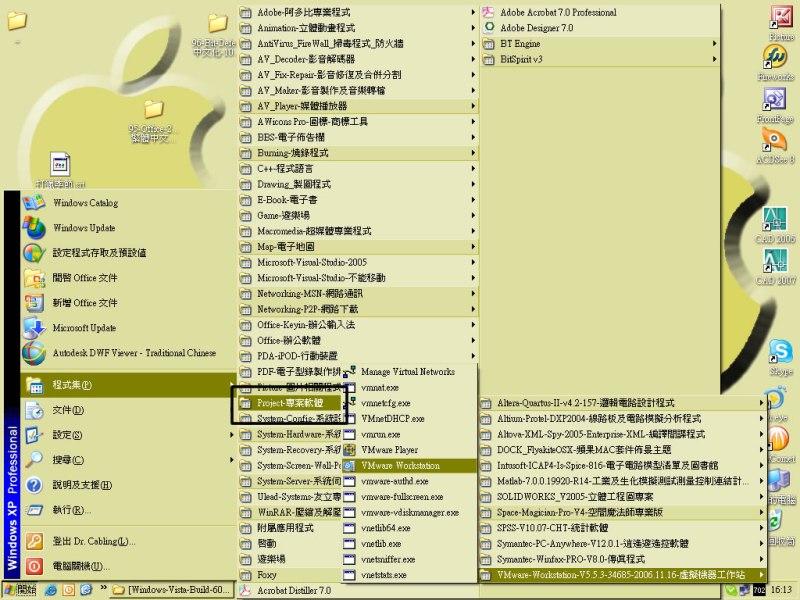Run vmrun.exe entry
This screenshot has height=600, width=800.
[x=409, y=435]
